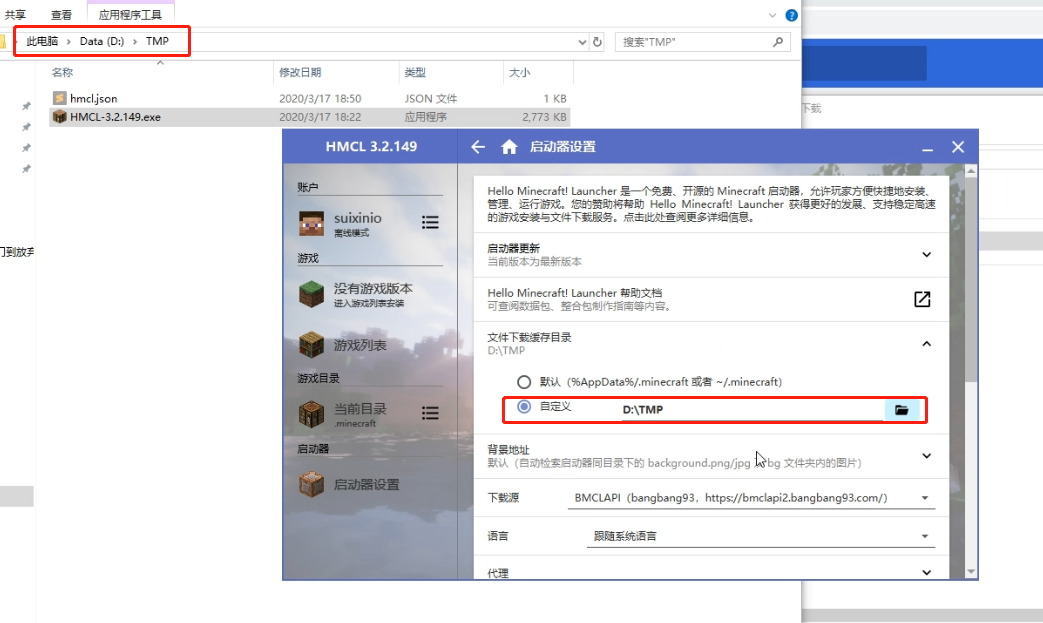1043x623 pixels.
Task: Select HMCL-3.2.149.exe file name
Action: 115,117
